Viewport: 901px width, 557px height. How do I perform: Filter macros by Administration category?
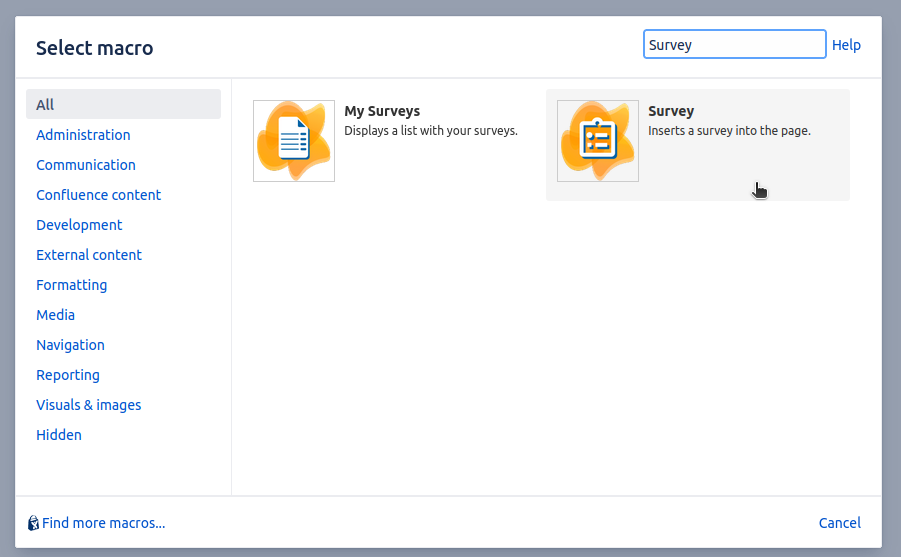(x=83, y=135)
